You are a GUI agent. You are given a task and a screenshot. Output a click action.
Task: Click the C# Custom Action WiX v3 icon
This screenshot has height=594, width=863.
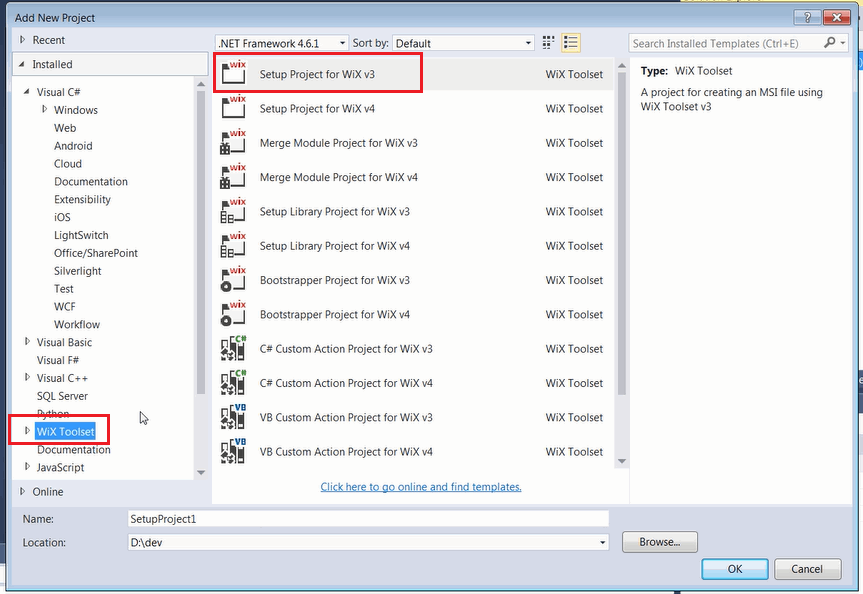click(x=233, y=349)
